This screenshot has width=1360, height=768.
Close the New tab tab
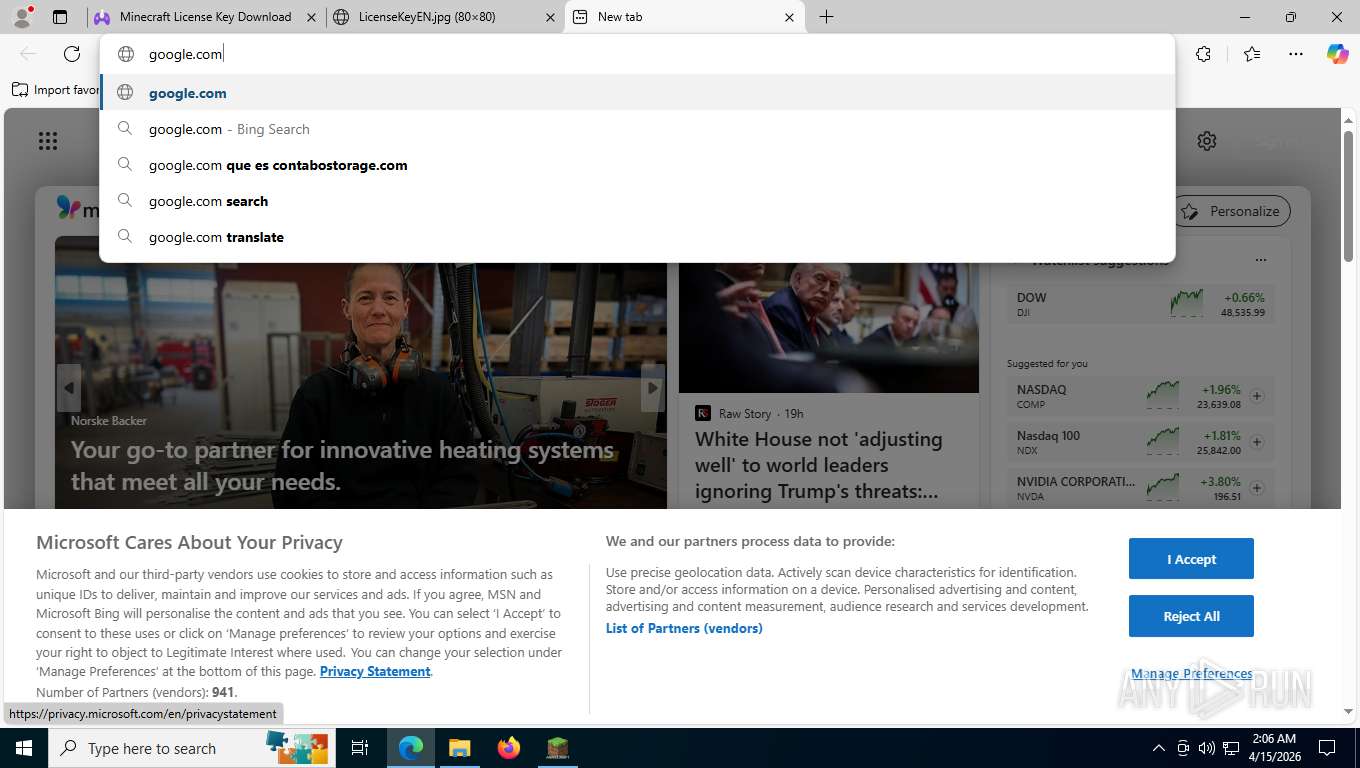[789, 17]
